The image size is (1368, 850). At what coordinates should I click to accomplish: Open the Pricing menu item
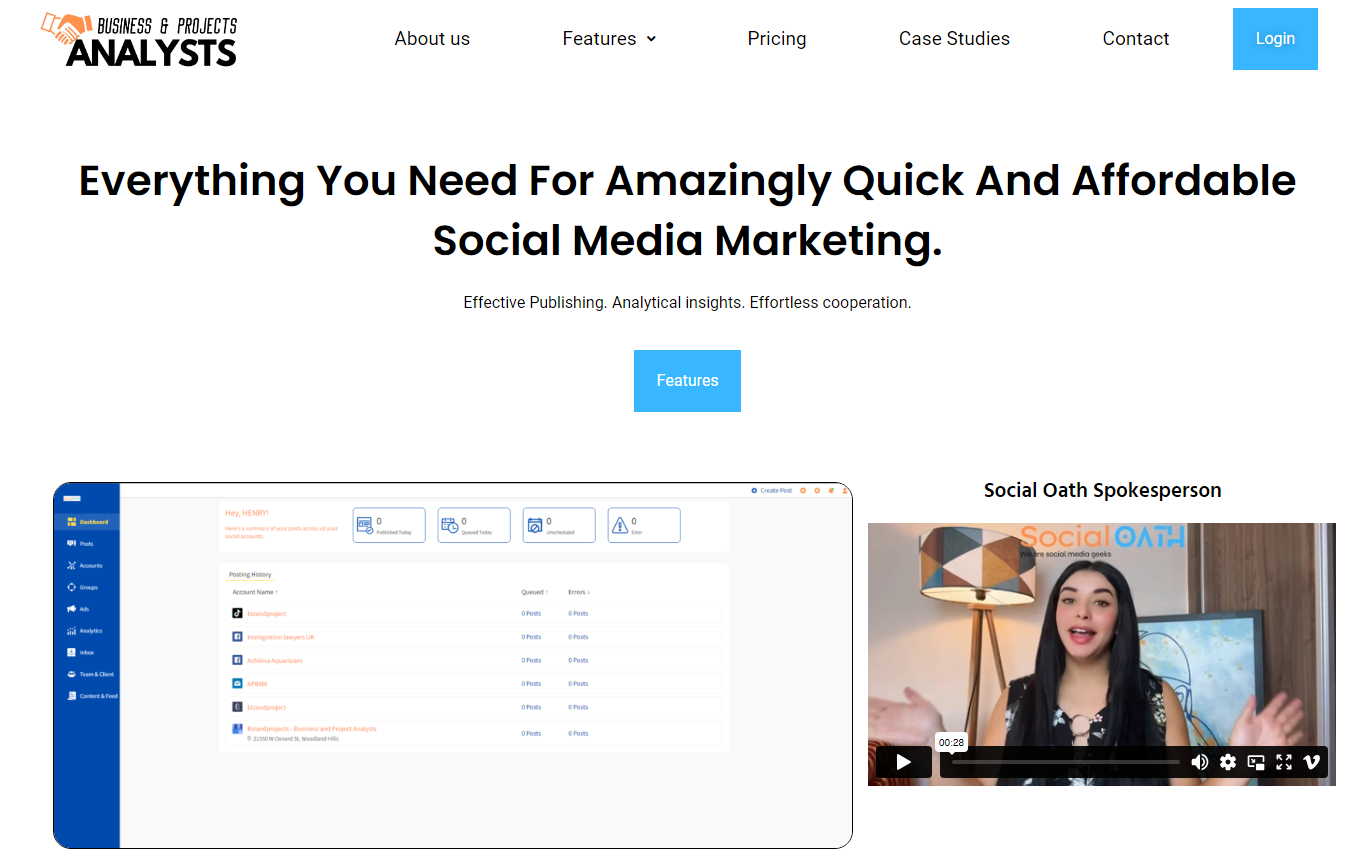pyautogui.click(x=777, y=38)
